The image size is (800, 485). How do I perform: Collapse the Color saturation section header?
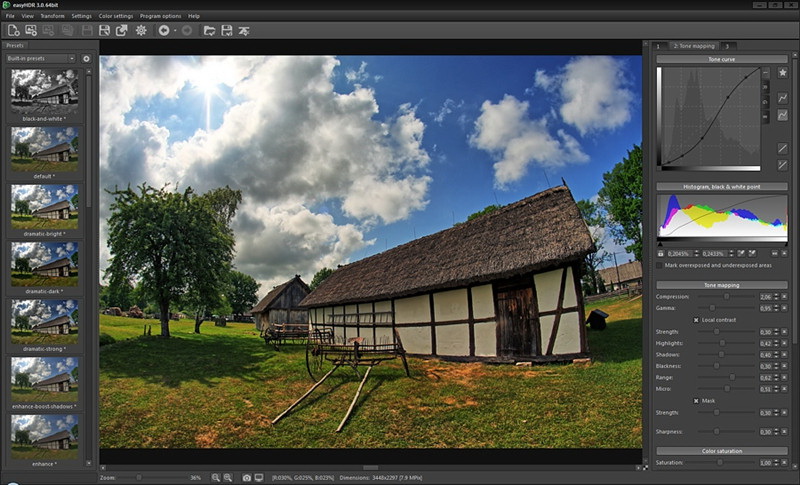tap(722, 451)
